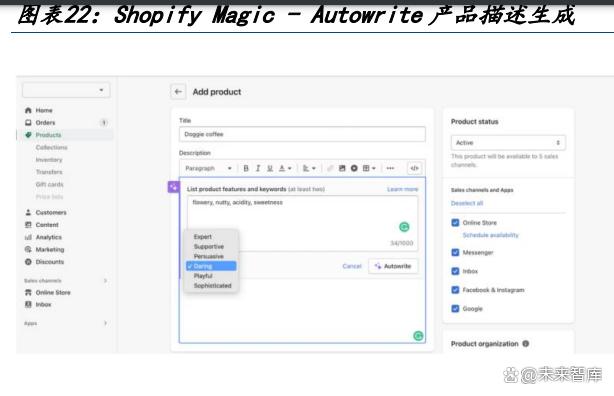Click the Autowrite button
The width and height of the screenshot is (614, 396).
point(393,266)
